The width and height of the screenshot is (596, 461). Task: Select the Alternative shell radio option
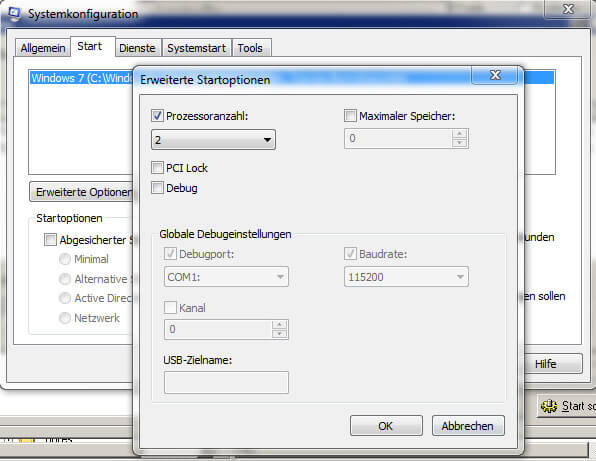click(x=65, y=279)
